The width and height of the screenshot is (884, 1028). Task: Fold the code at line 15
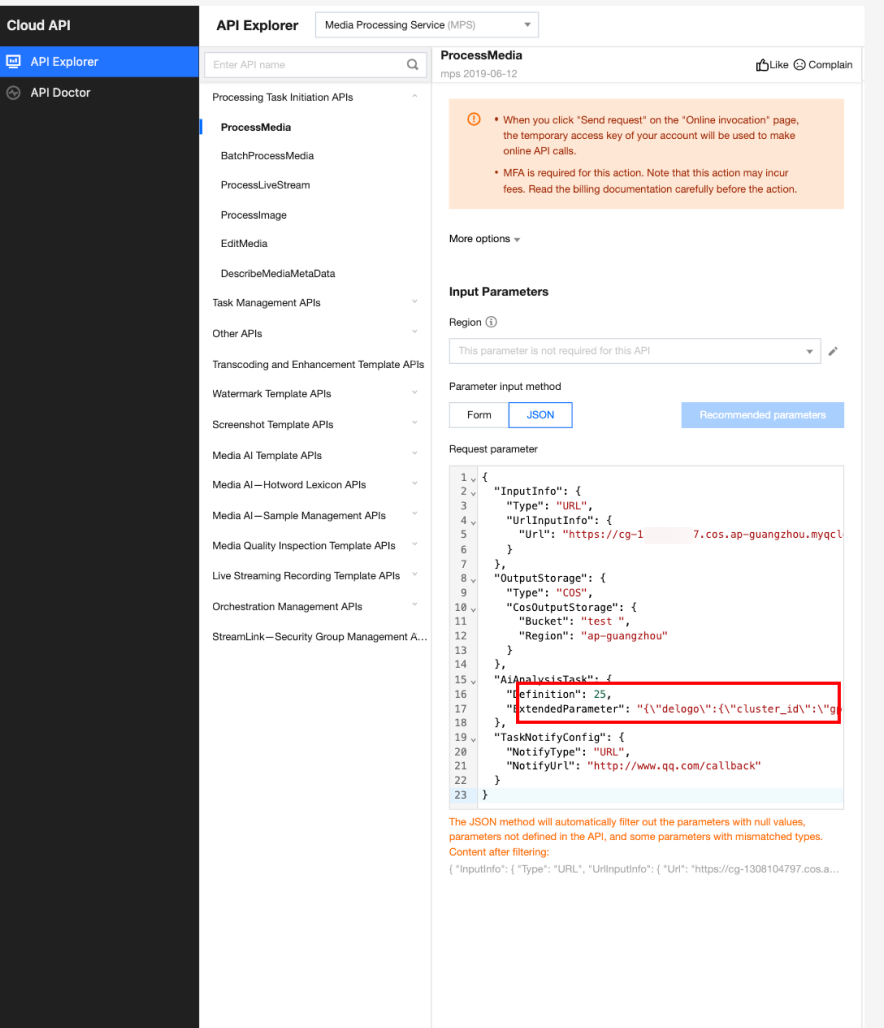tap(473, 681)
